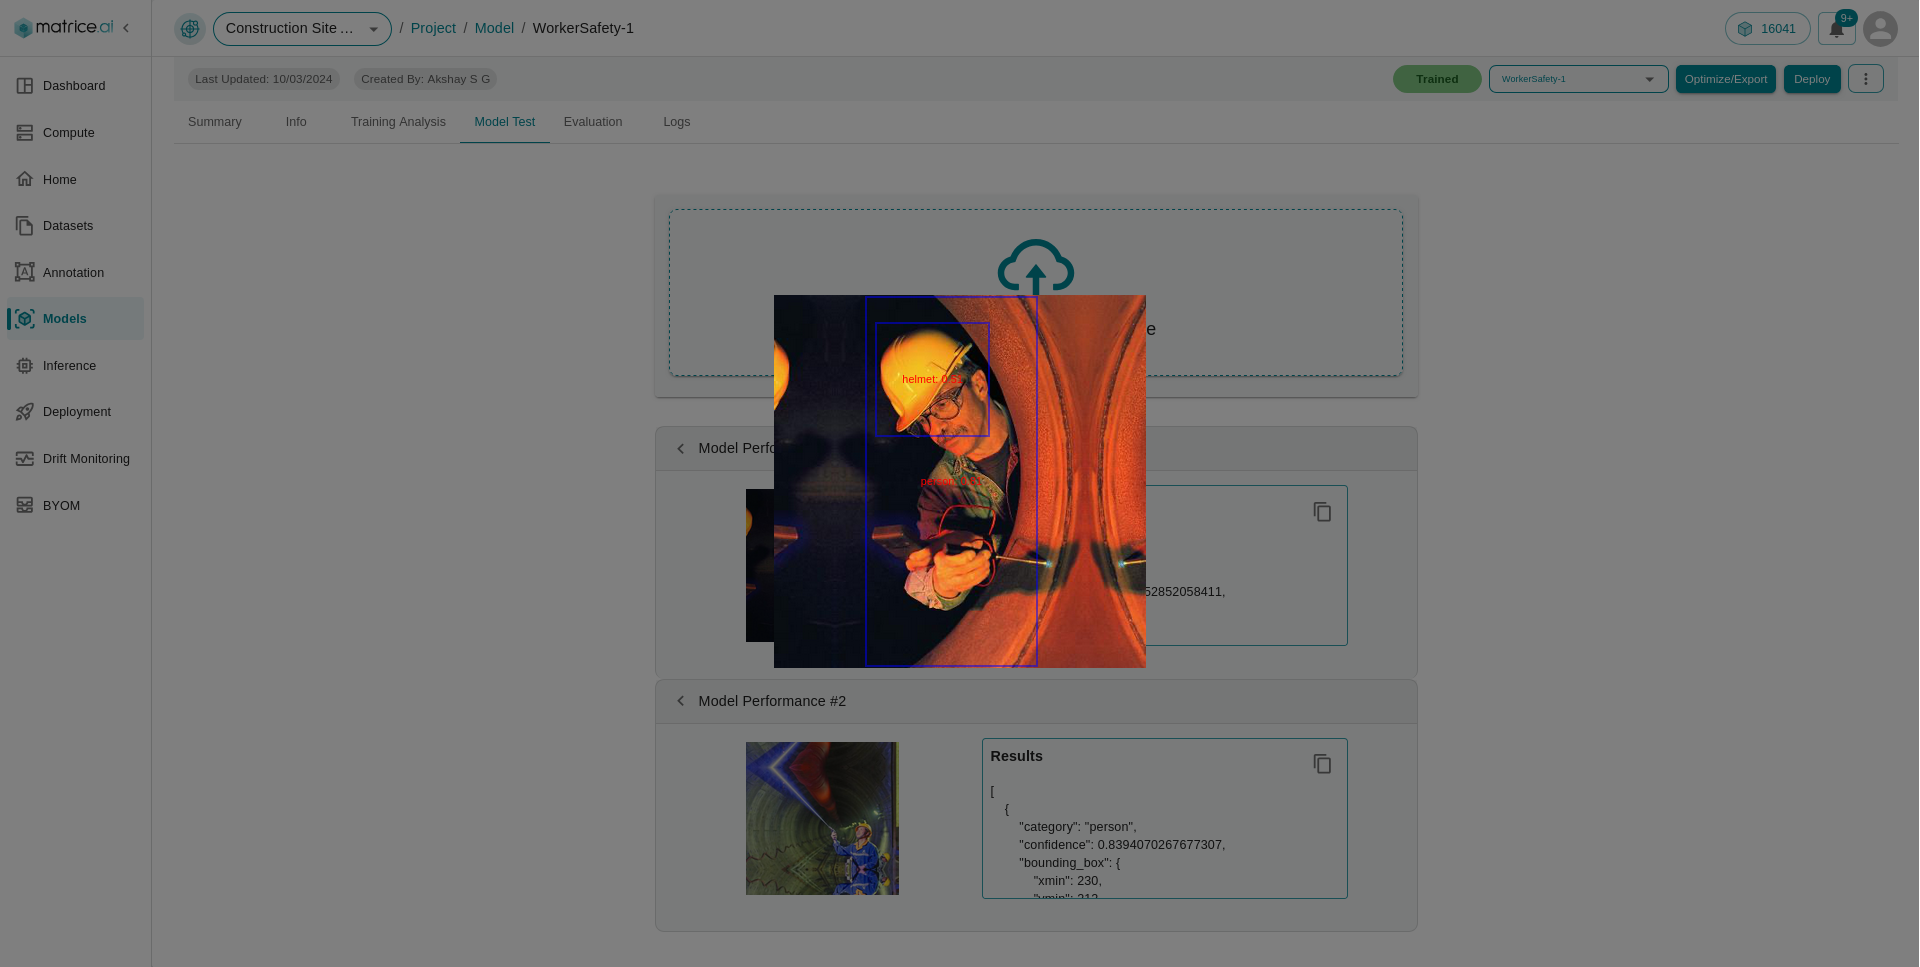Open the Compute section icon
This screenshot has height=967, width=1920.
(x=25, y=133)
